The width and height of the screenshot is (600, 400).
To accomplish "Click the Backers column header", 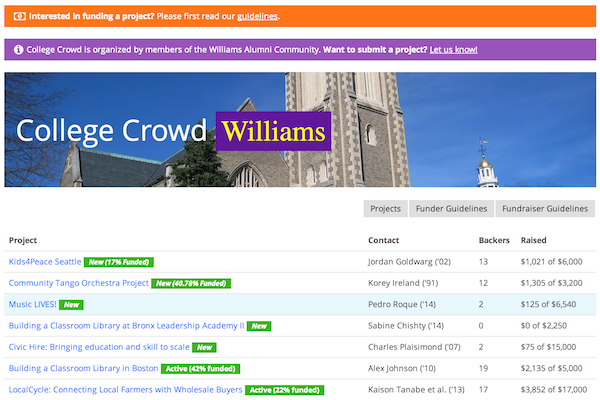I will pos(494,240).
